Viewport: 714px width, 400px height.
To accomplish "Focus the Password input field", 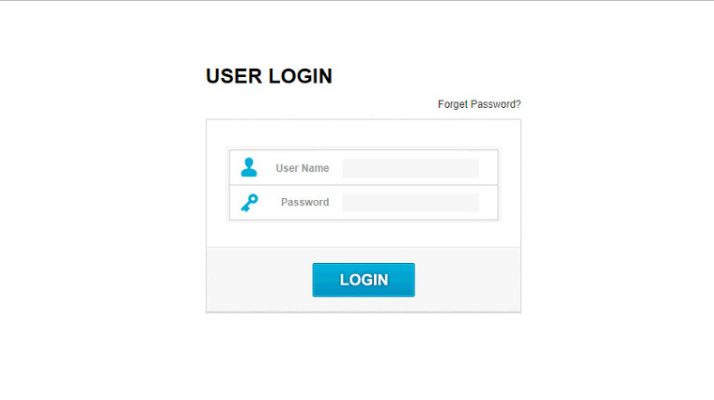I will [410, 202].
